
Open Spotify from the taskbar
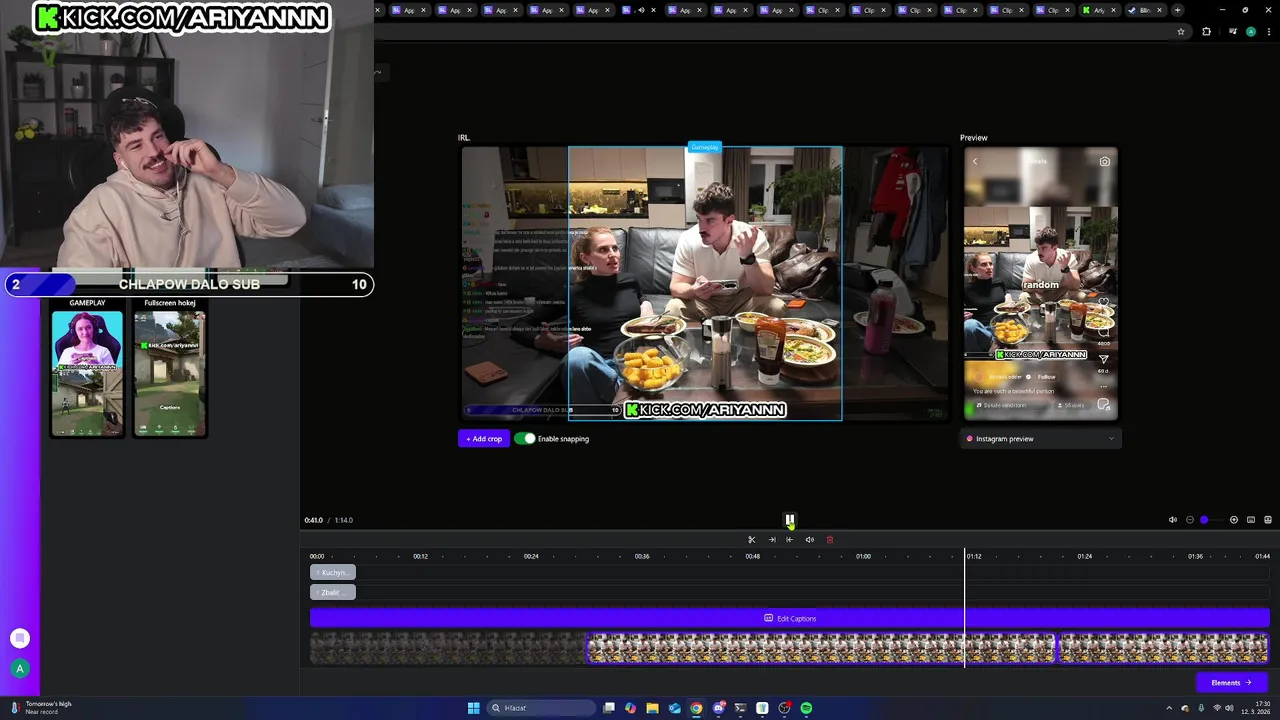(806, 708)
